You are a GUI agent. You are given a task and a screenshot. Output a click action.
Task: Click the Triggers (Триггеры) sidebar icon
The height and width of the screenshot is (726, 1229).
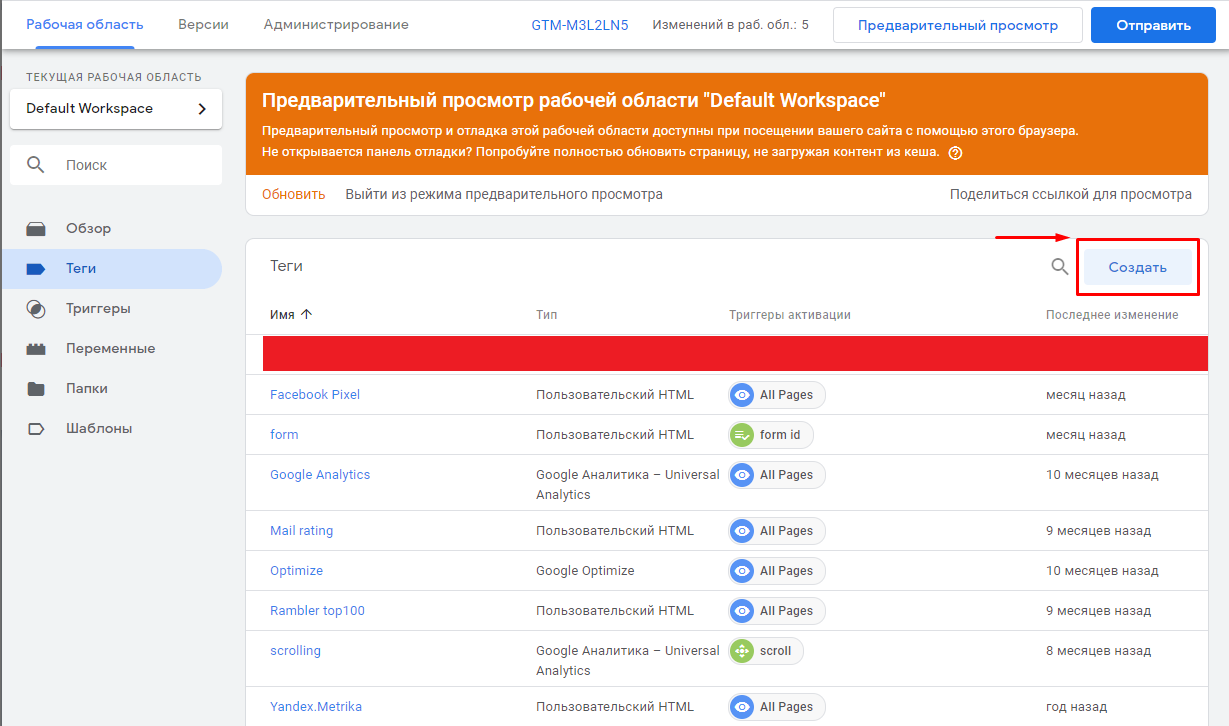[x=36, y=309]
